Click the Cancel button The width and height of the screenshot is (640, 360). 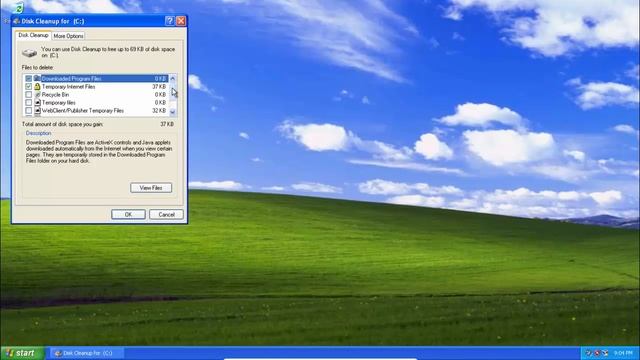coord(166,214)
